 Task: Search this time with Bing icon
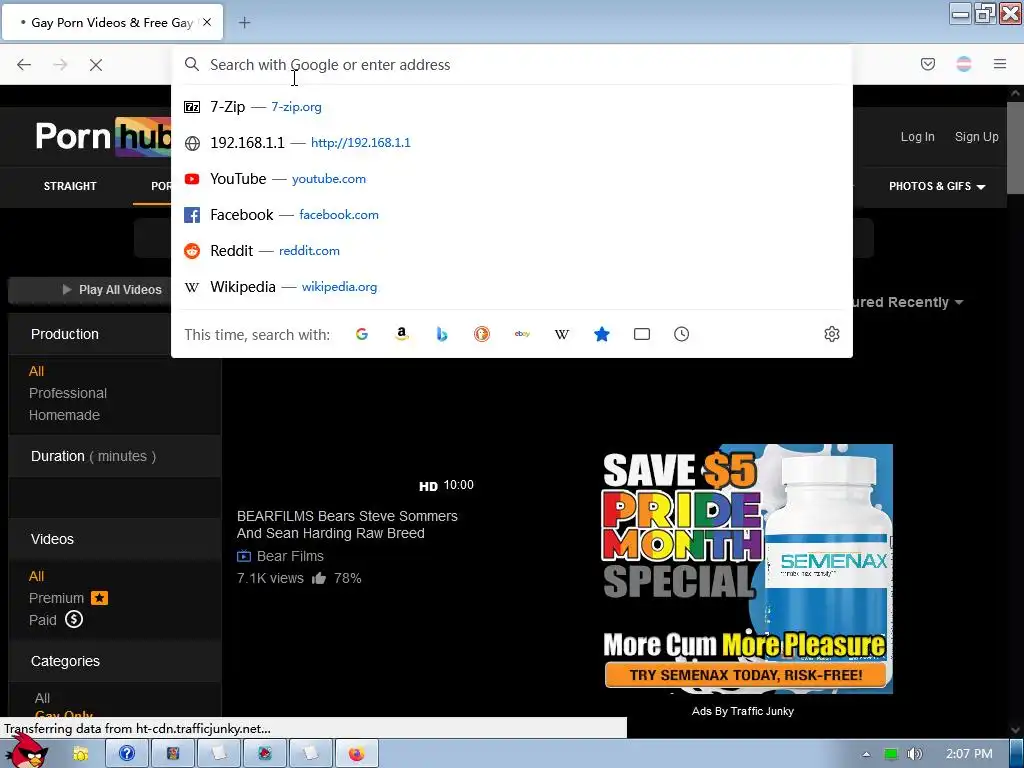point(442,334)
